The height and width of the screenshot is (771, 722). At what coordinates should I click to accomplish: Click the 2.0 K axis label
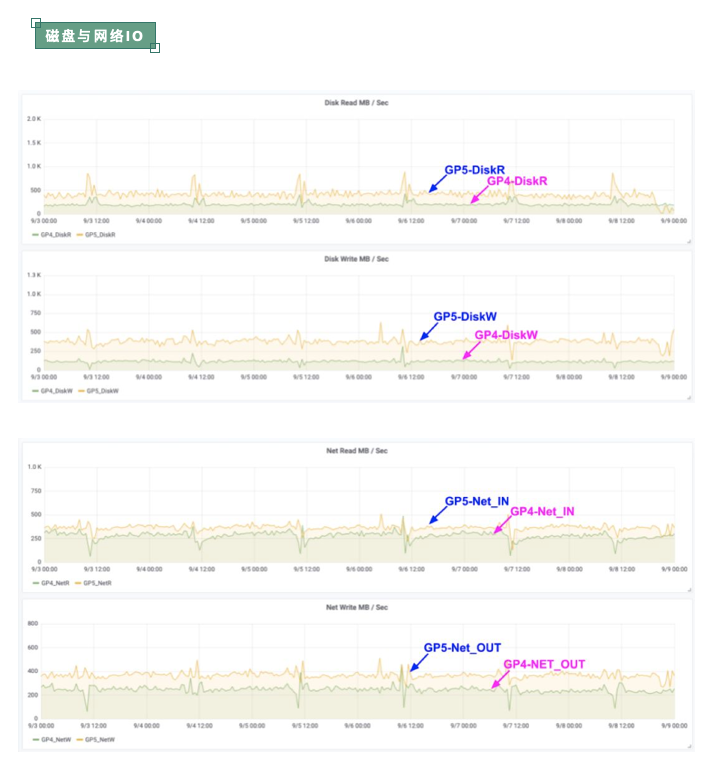coord(34,119)
